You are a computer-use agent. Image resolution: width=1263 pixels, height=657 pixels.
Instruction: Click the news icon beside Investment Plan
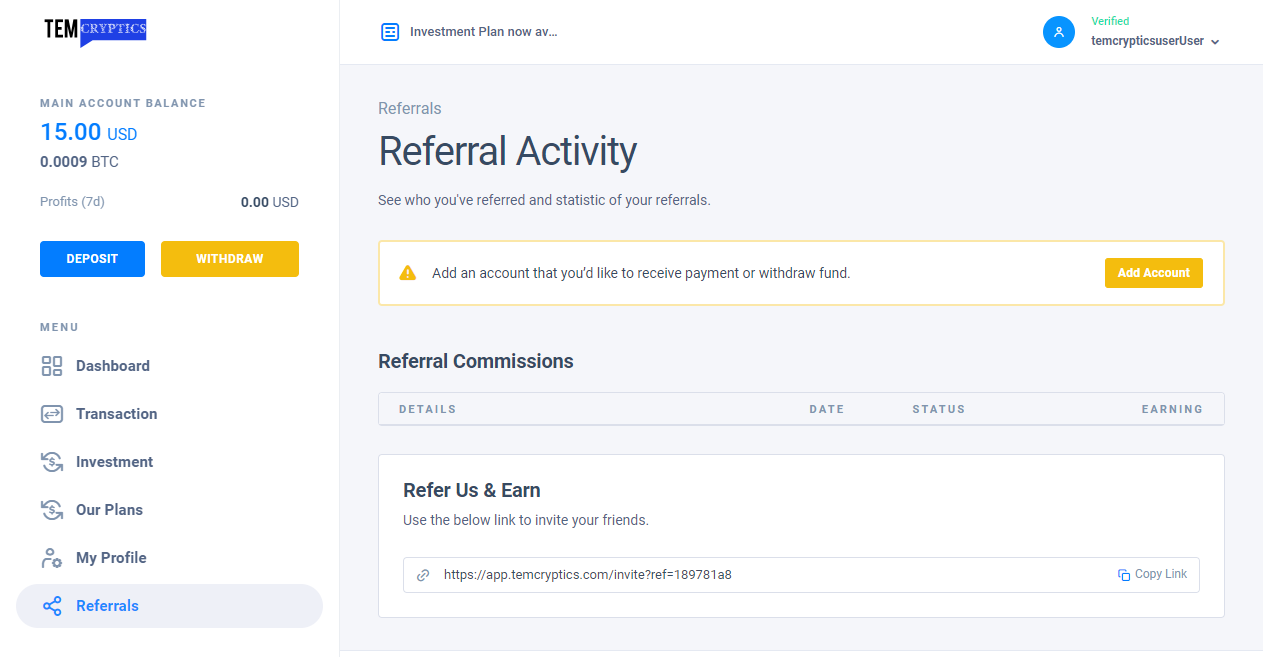390,32
